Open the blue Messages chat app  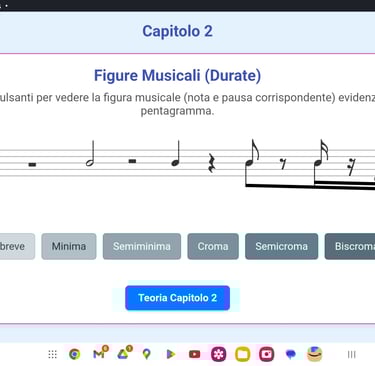tap(291, 354)
